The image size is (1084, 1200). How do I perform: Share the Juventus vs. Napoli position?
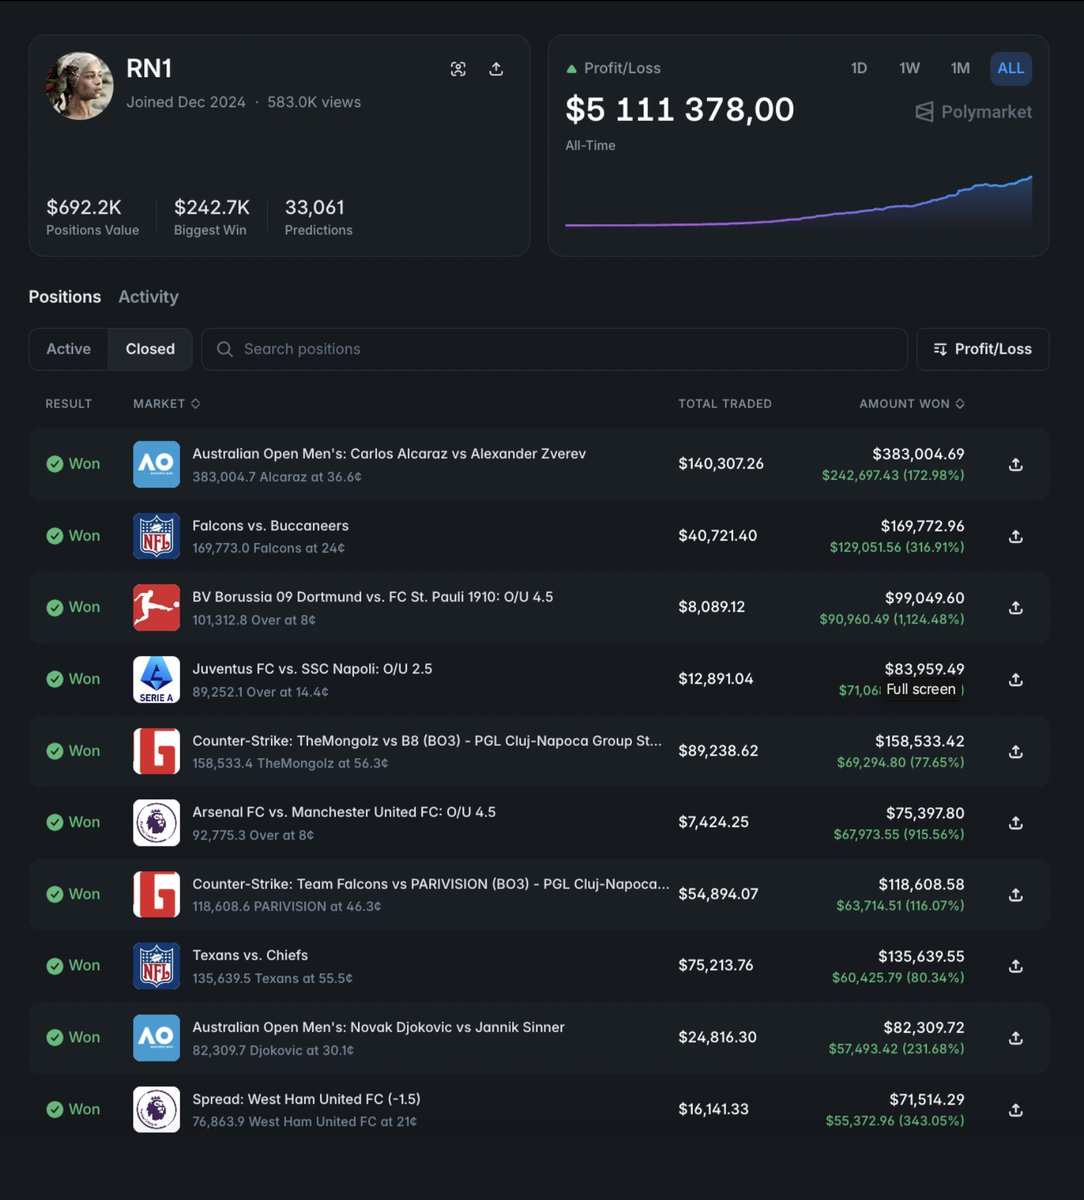point(1015,680)
